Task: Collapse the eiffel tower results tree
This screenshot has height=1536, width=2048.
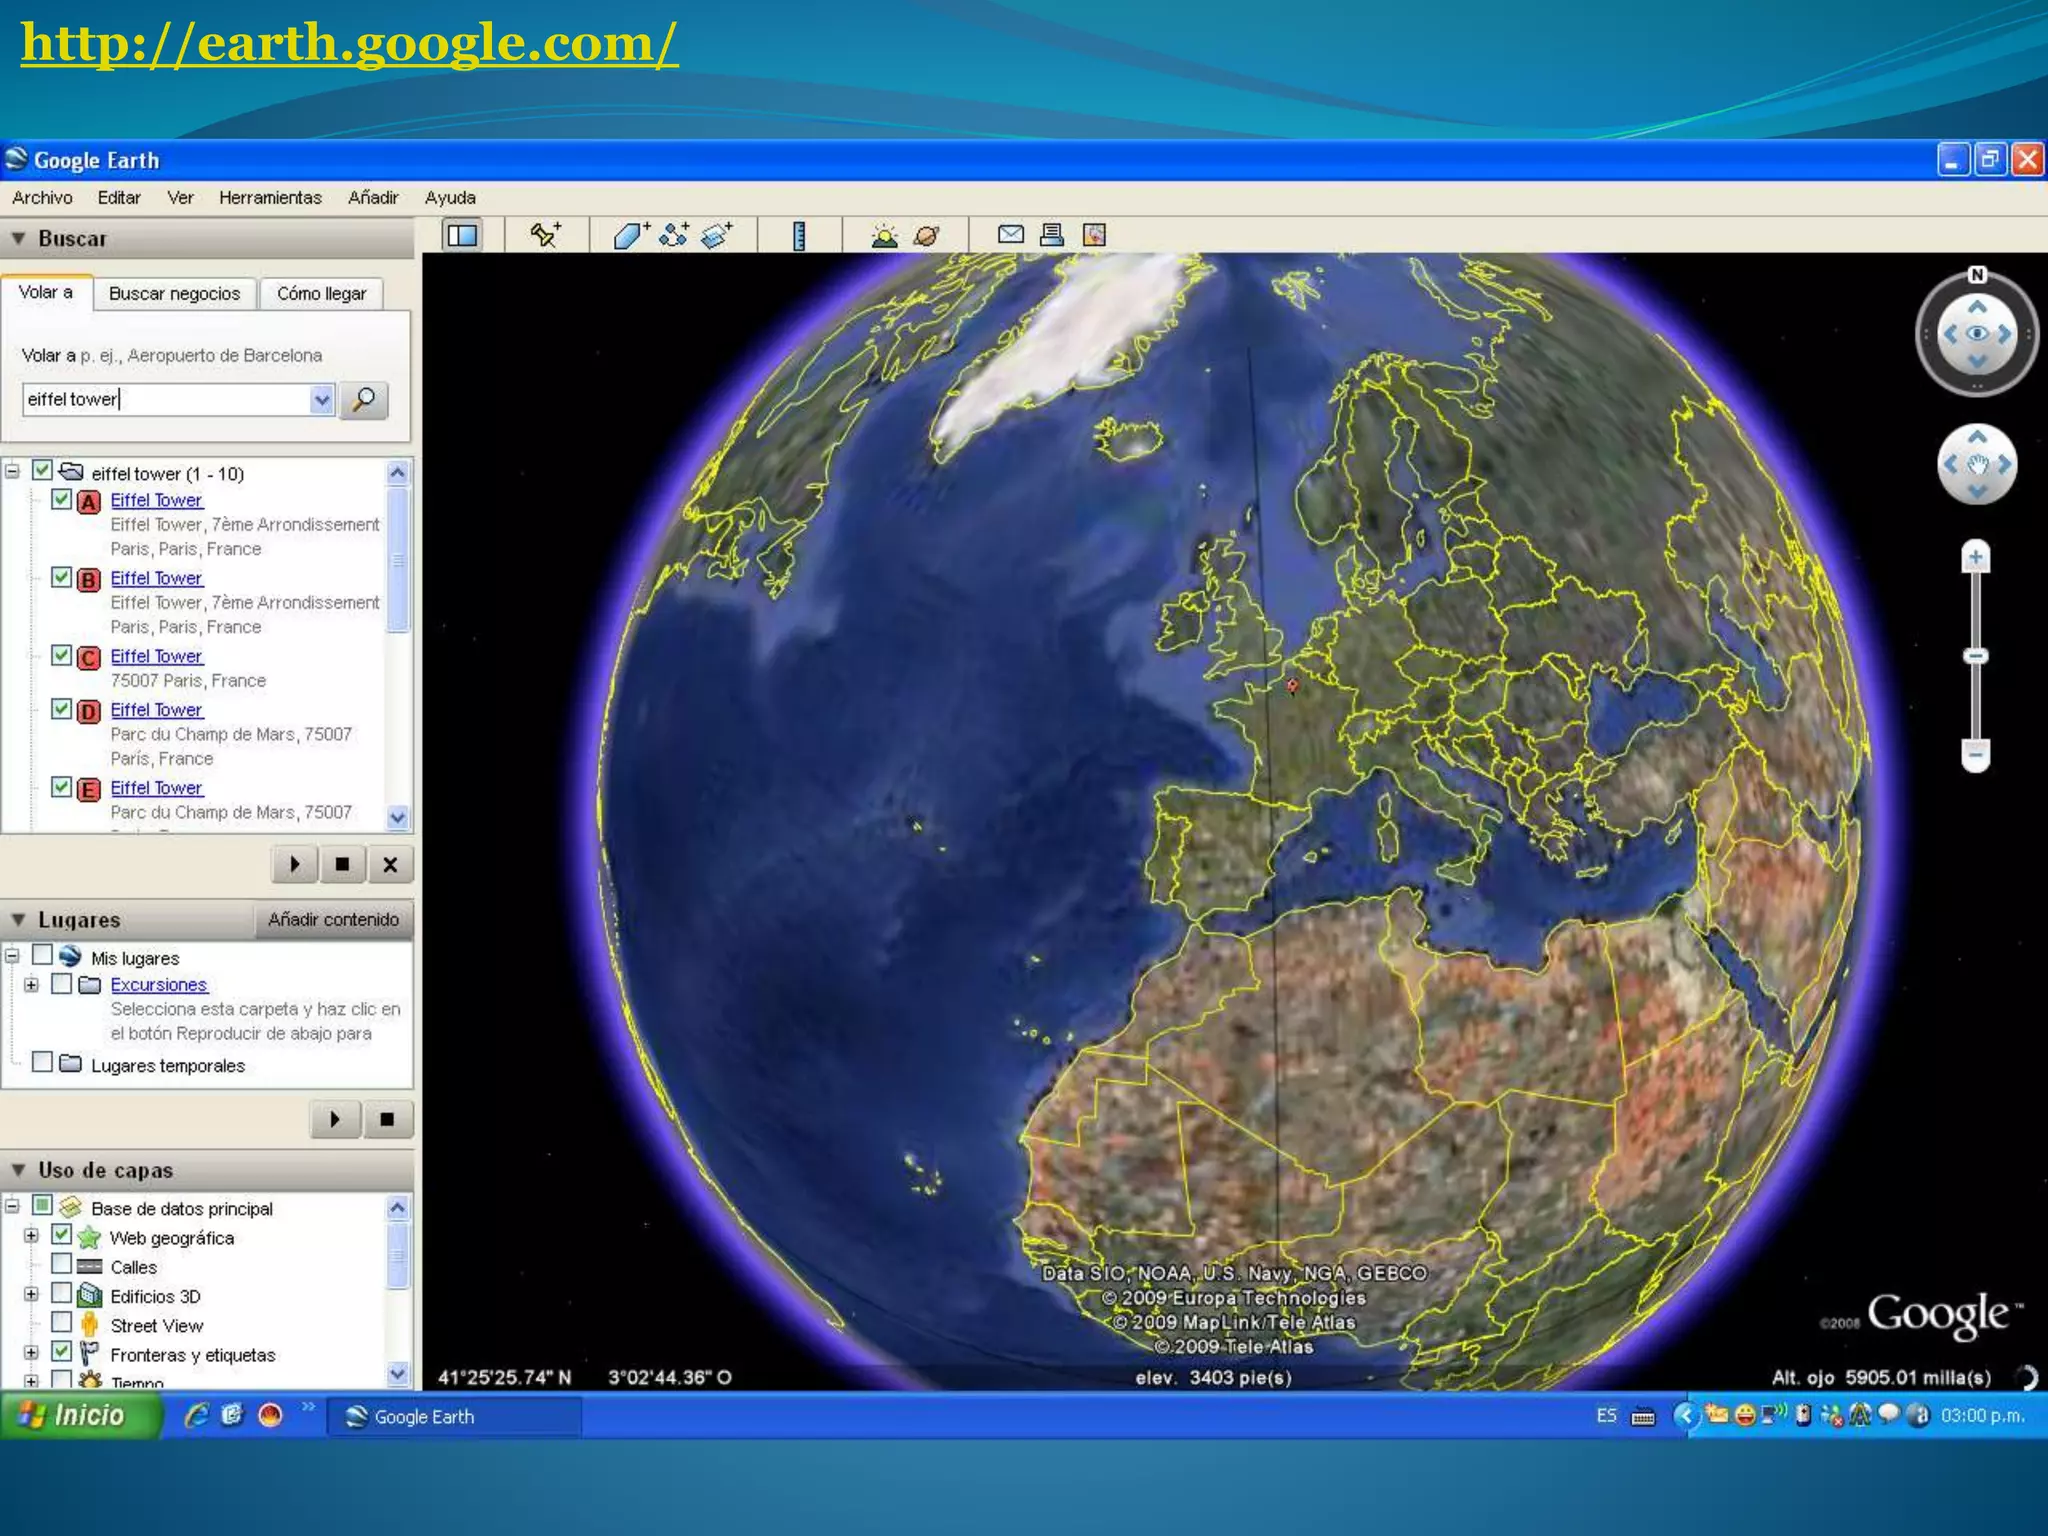Action: [13, 471]
